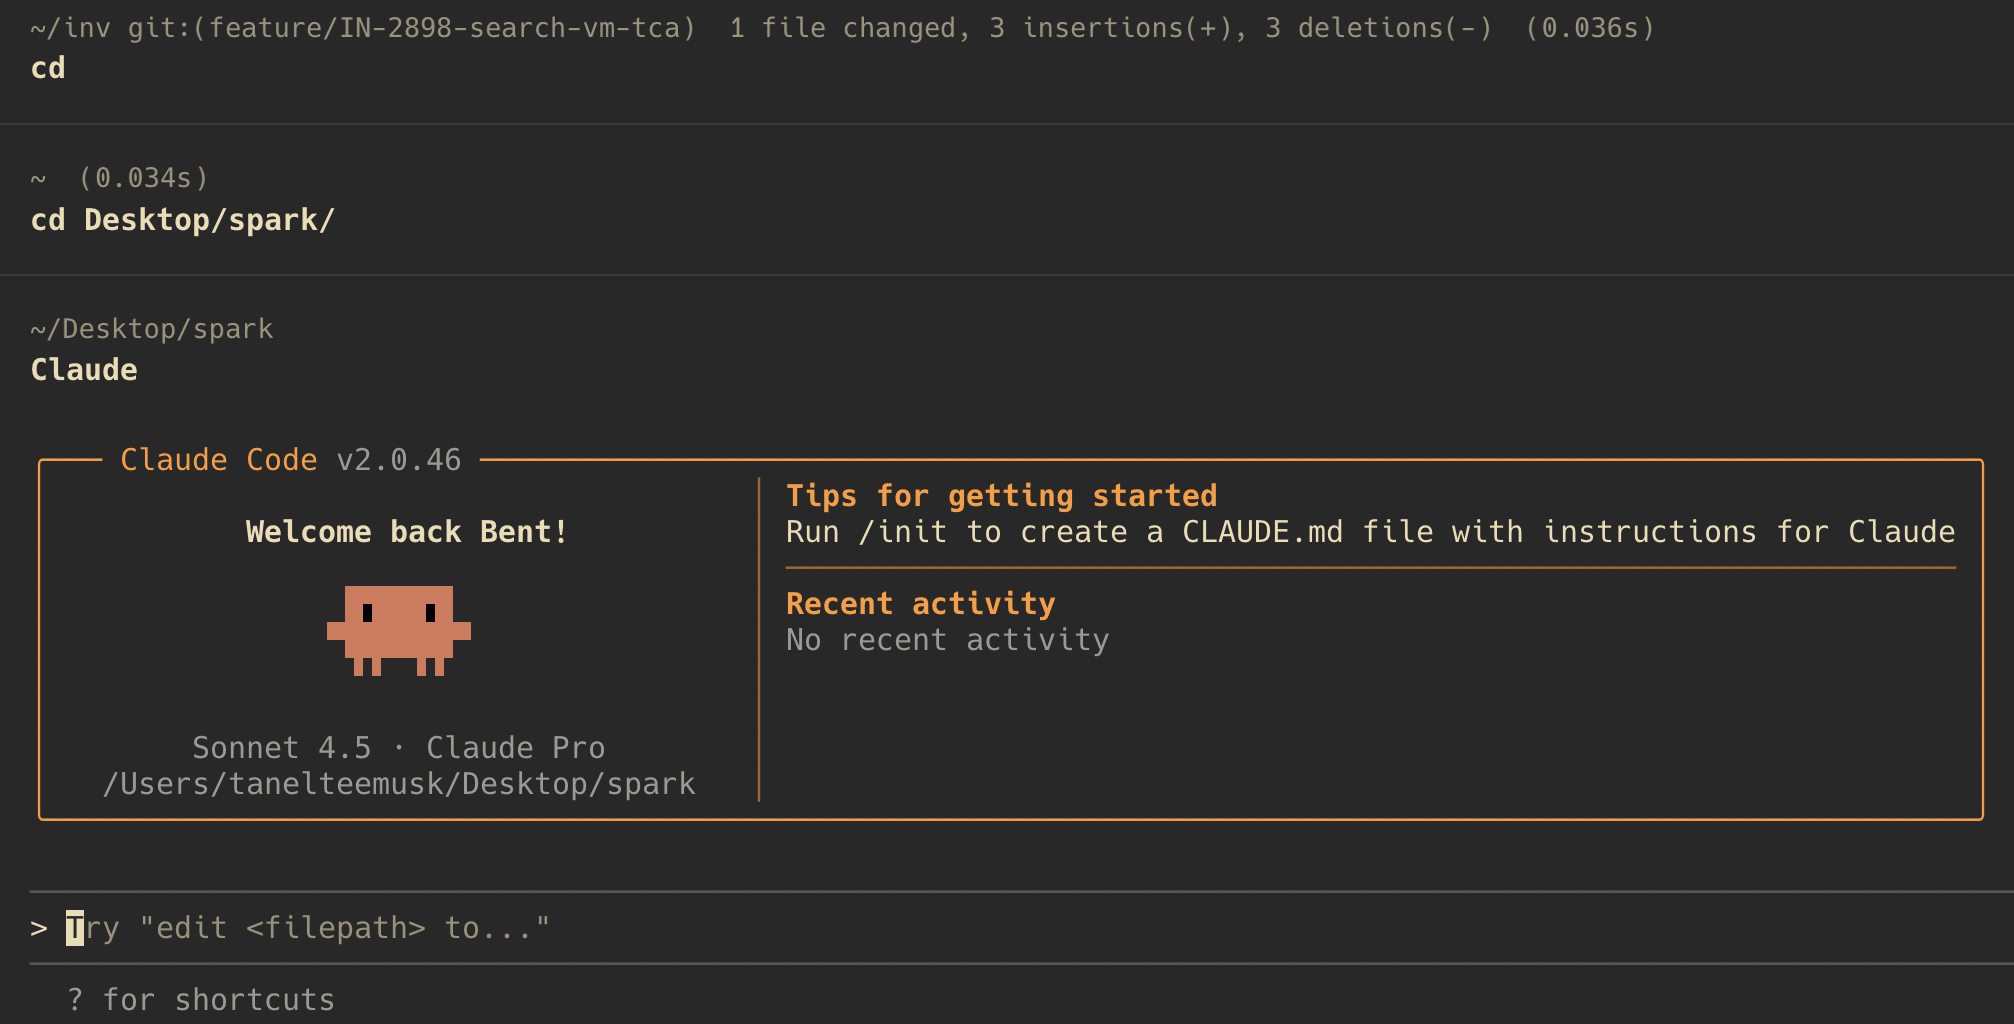Screen dimensions: 2014x1024
Task: Click version text 'v2.0.46'
Action: [399, 460]
